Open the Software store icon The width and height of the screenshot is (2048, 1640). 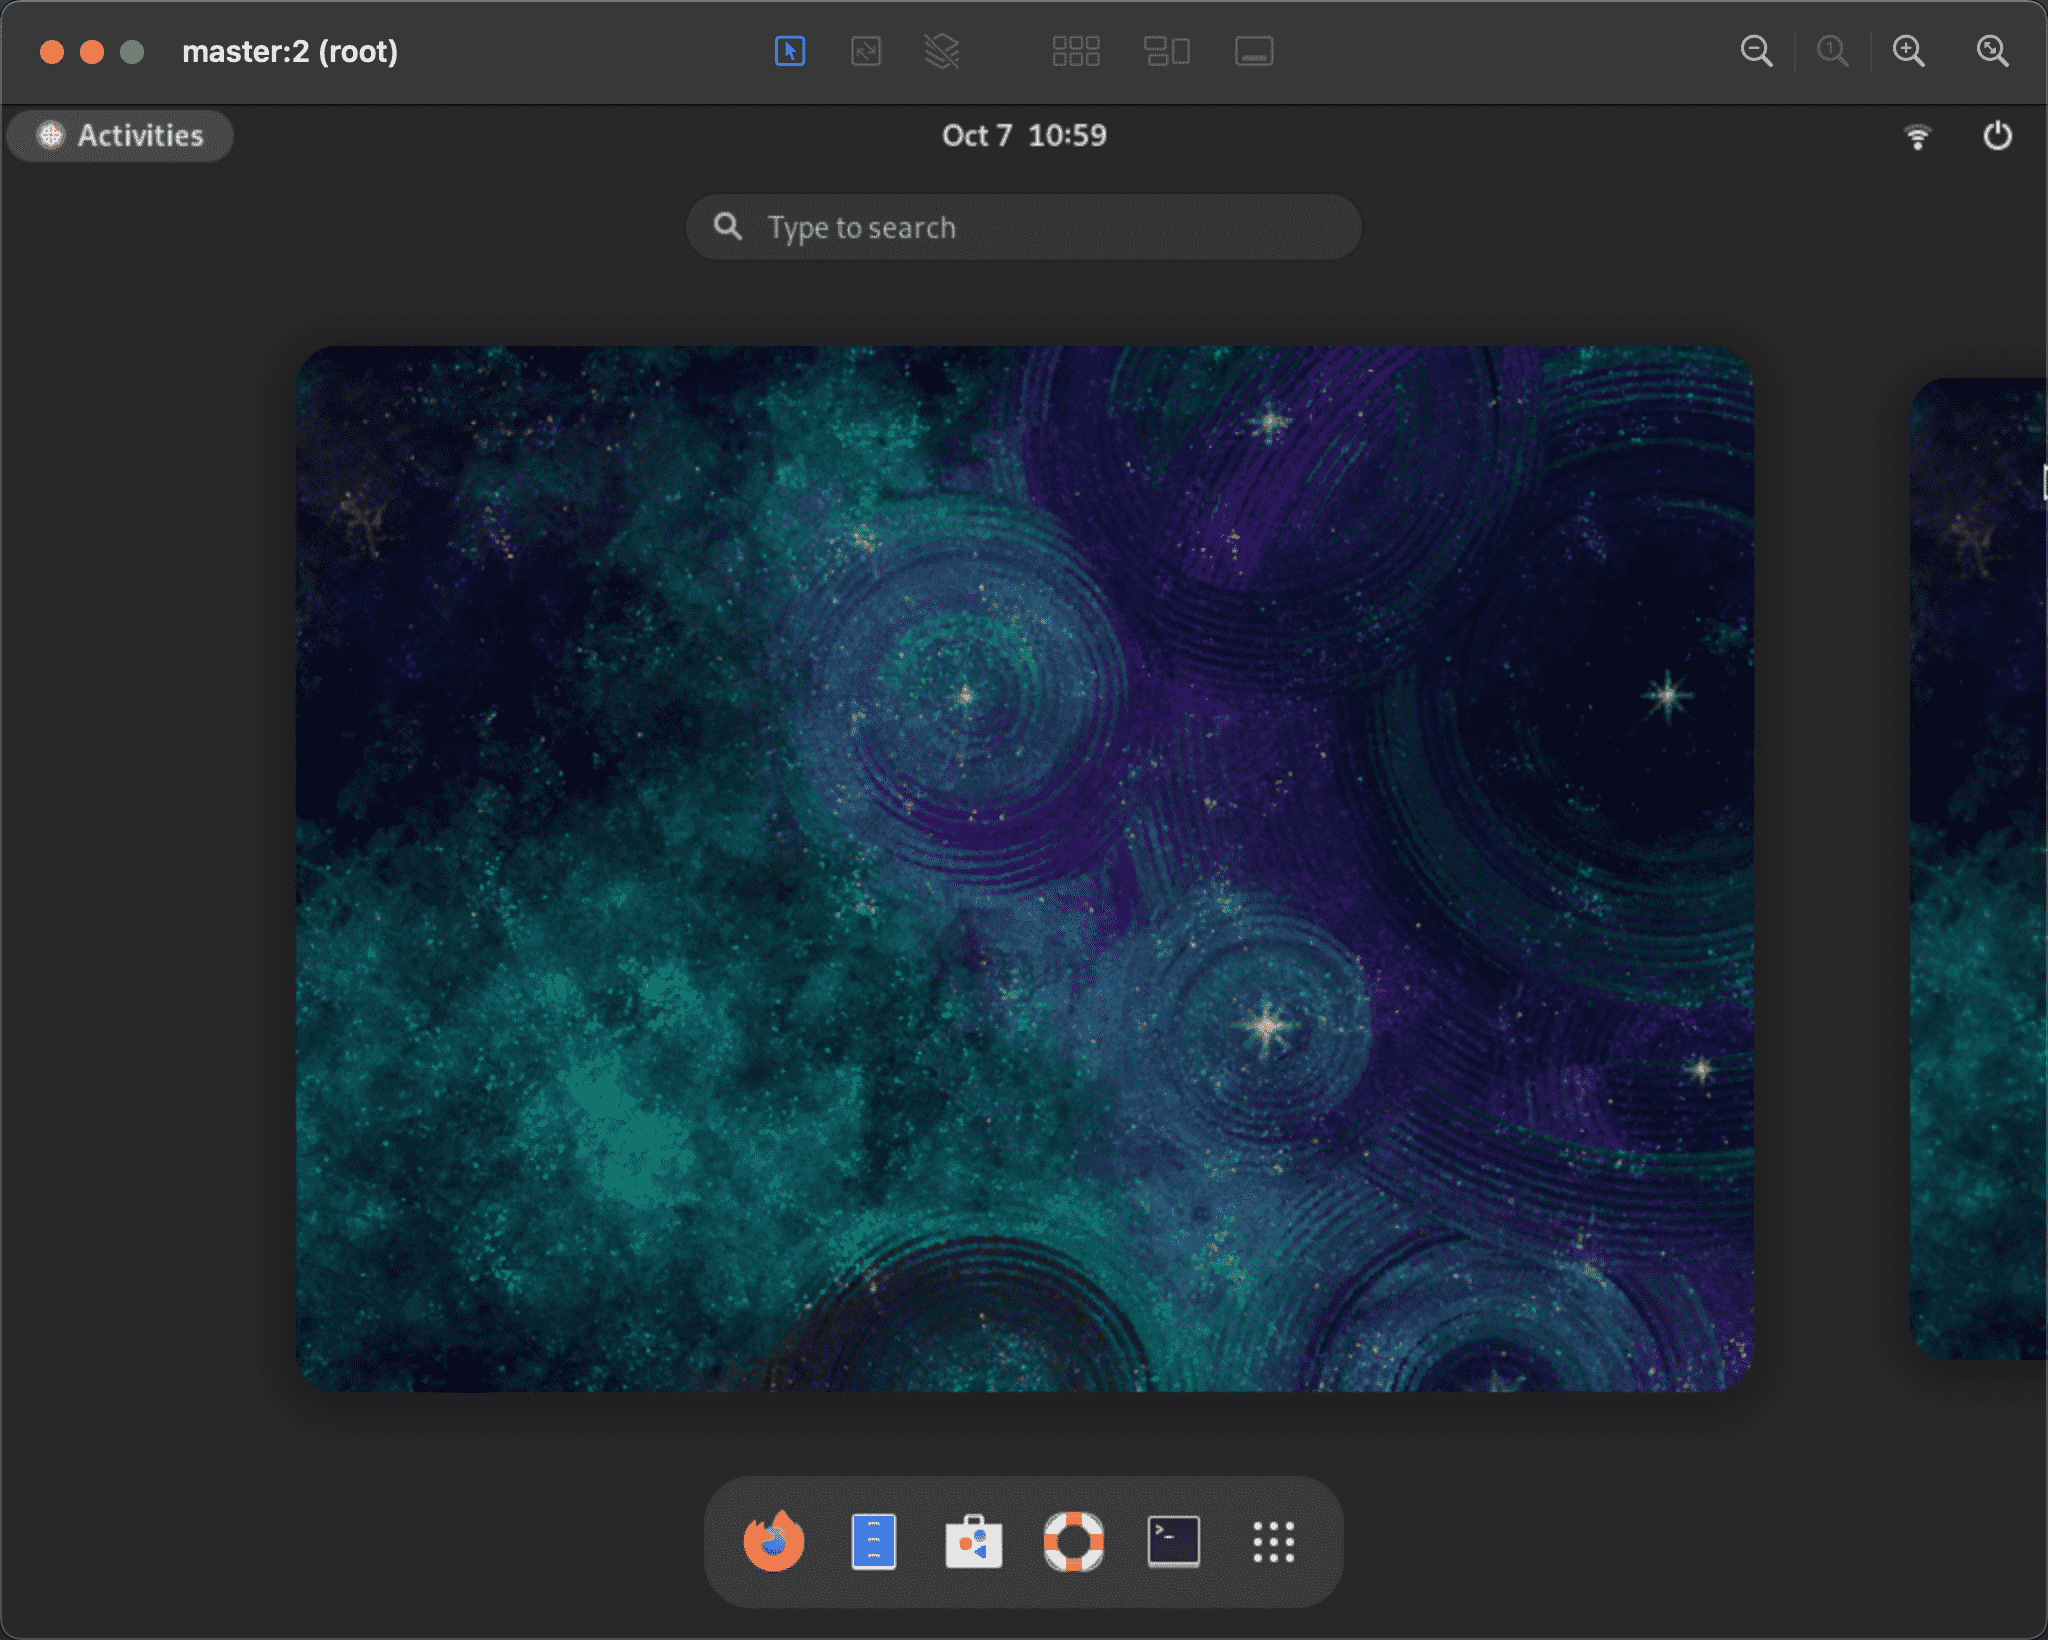click(x=973, y=1541)
